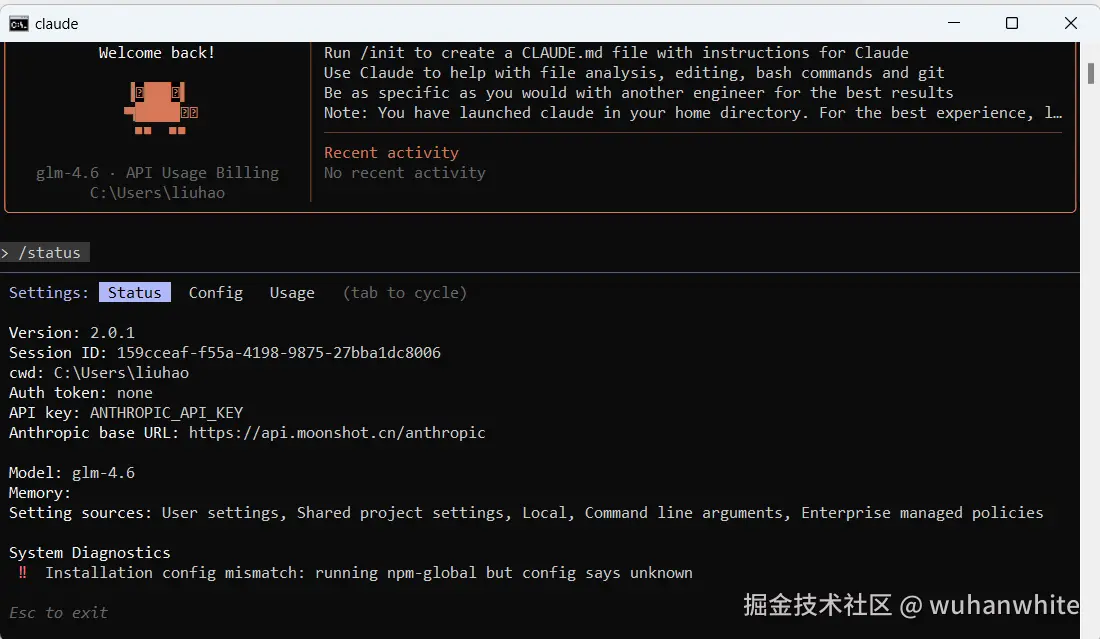Click the 'Esc to exit' hint
The height and width of the screenshot is (639, 1100).
58,612
